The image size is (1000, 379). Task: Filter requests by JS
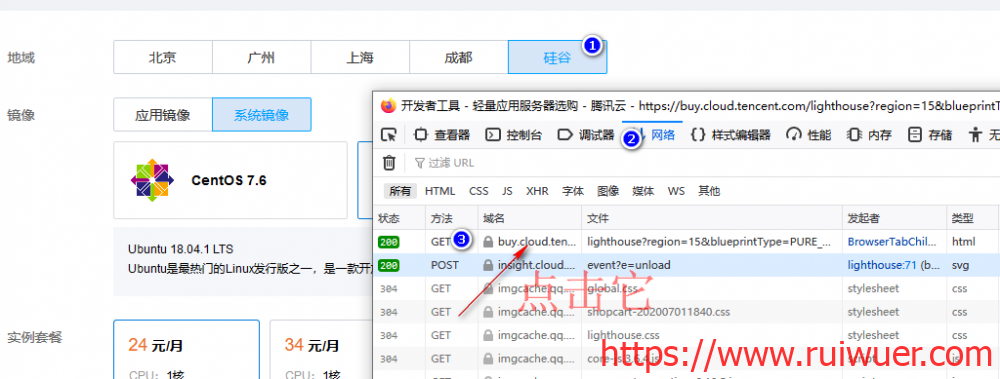point(507,191)
